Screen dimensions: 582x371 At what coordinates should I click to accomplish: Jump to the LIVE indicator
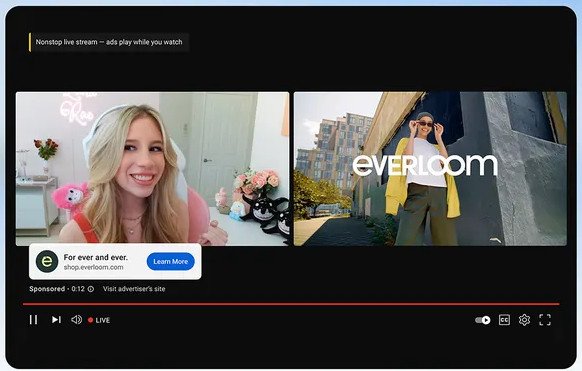point(99,320)
